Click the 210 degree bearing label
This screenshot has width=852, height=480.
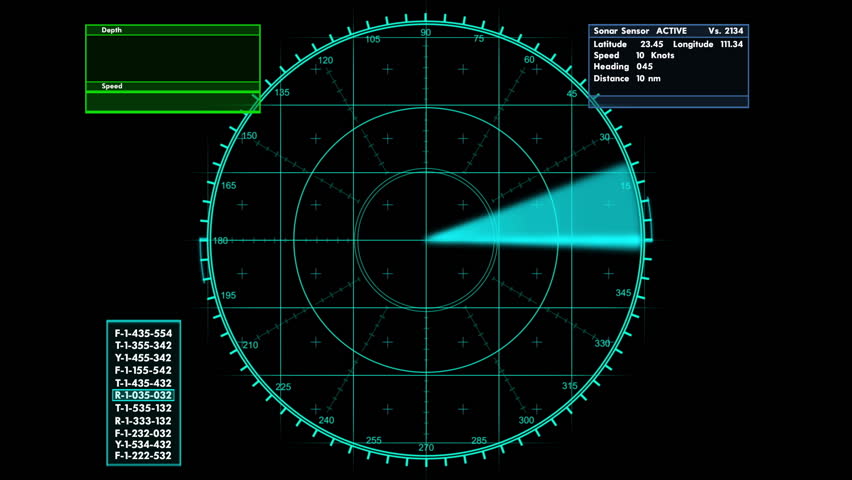[x=250, y=345]
